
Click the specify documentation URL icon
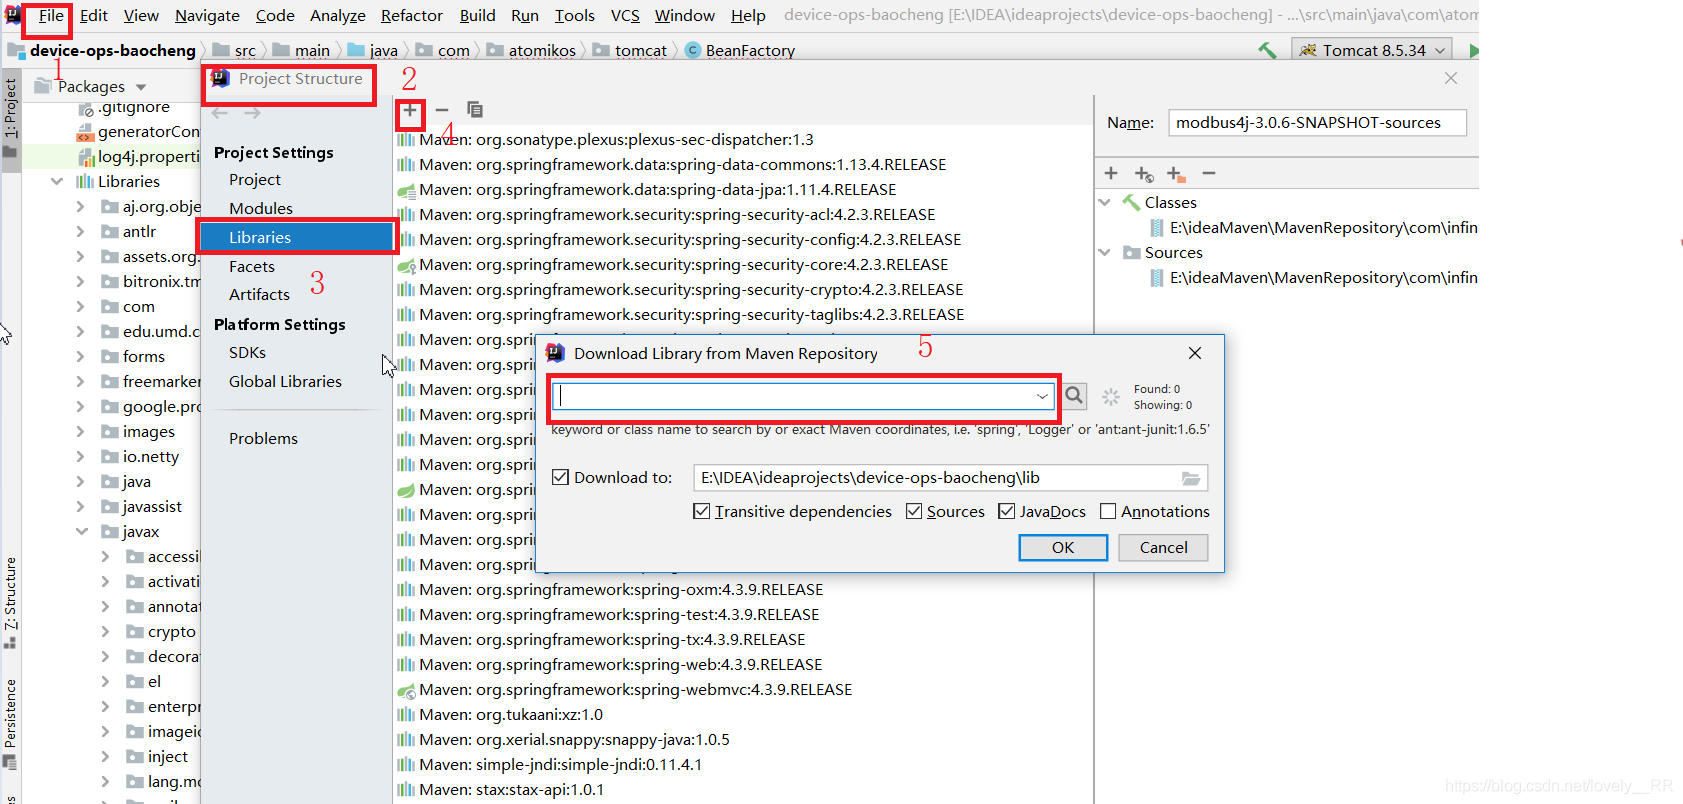pyautogui.click(x=1144, y=174)
